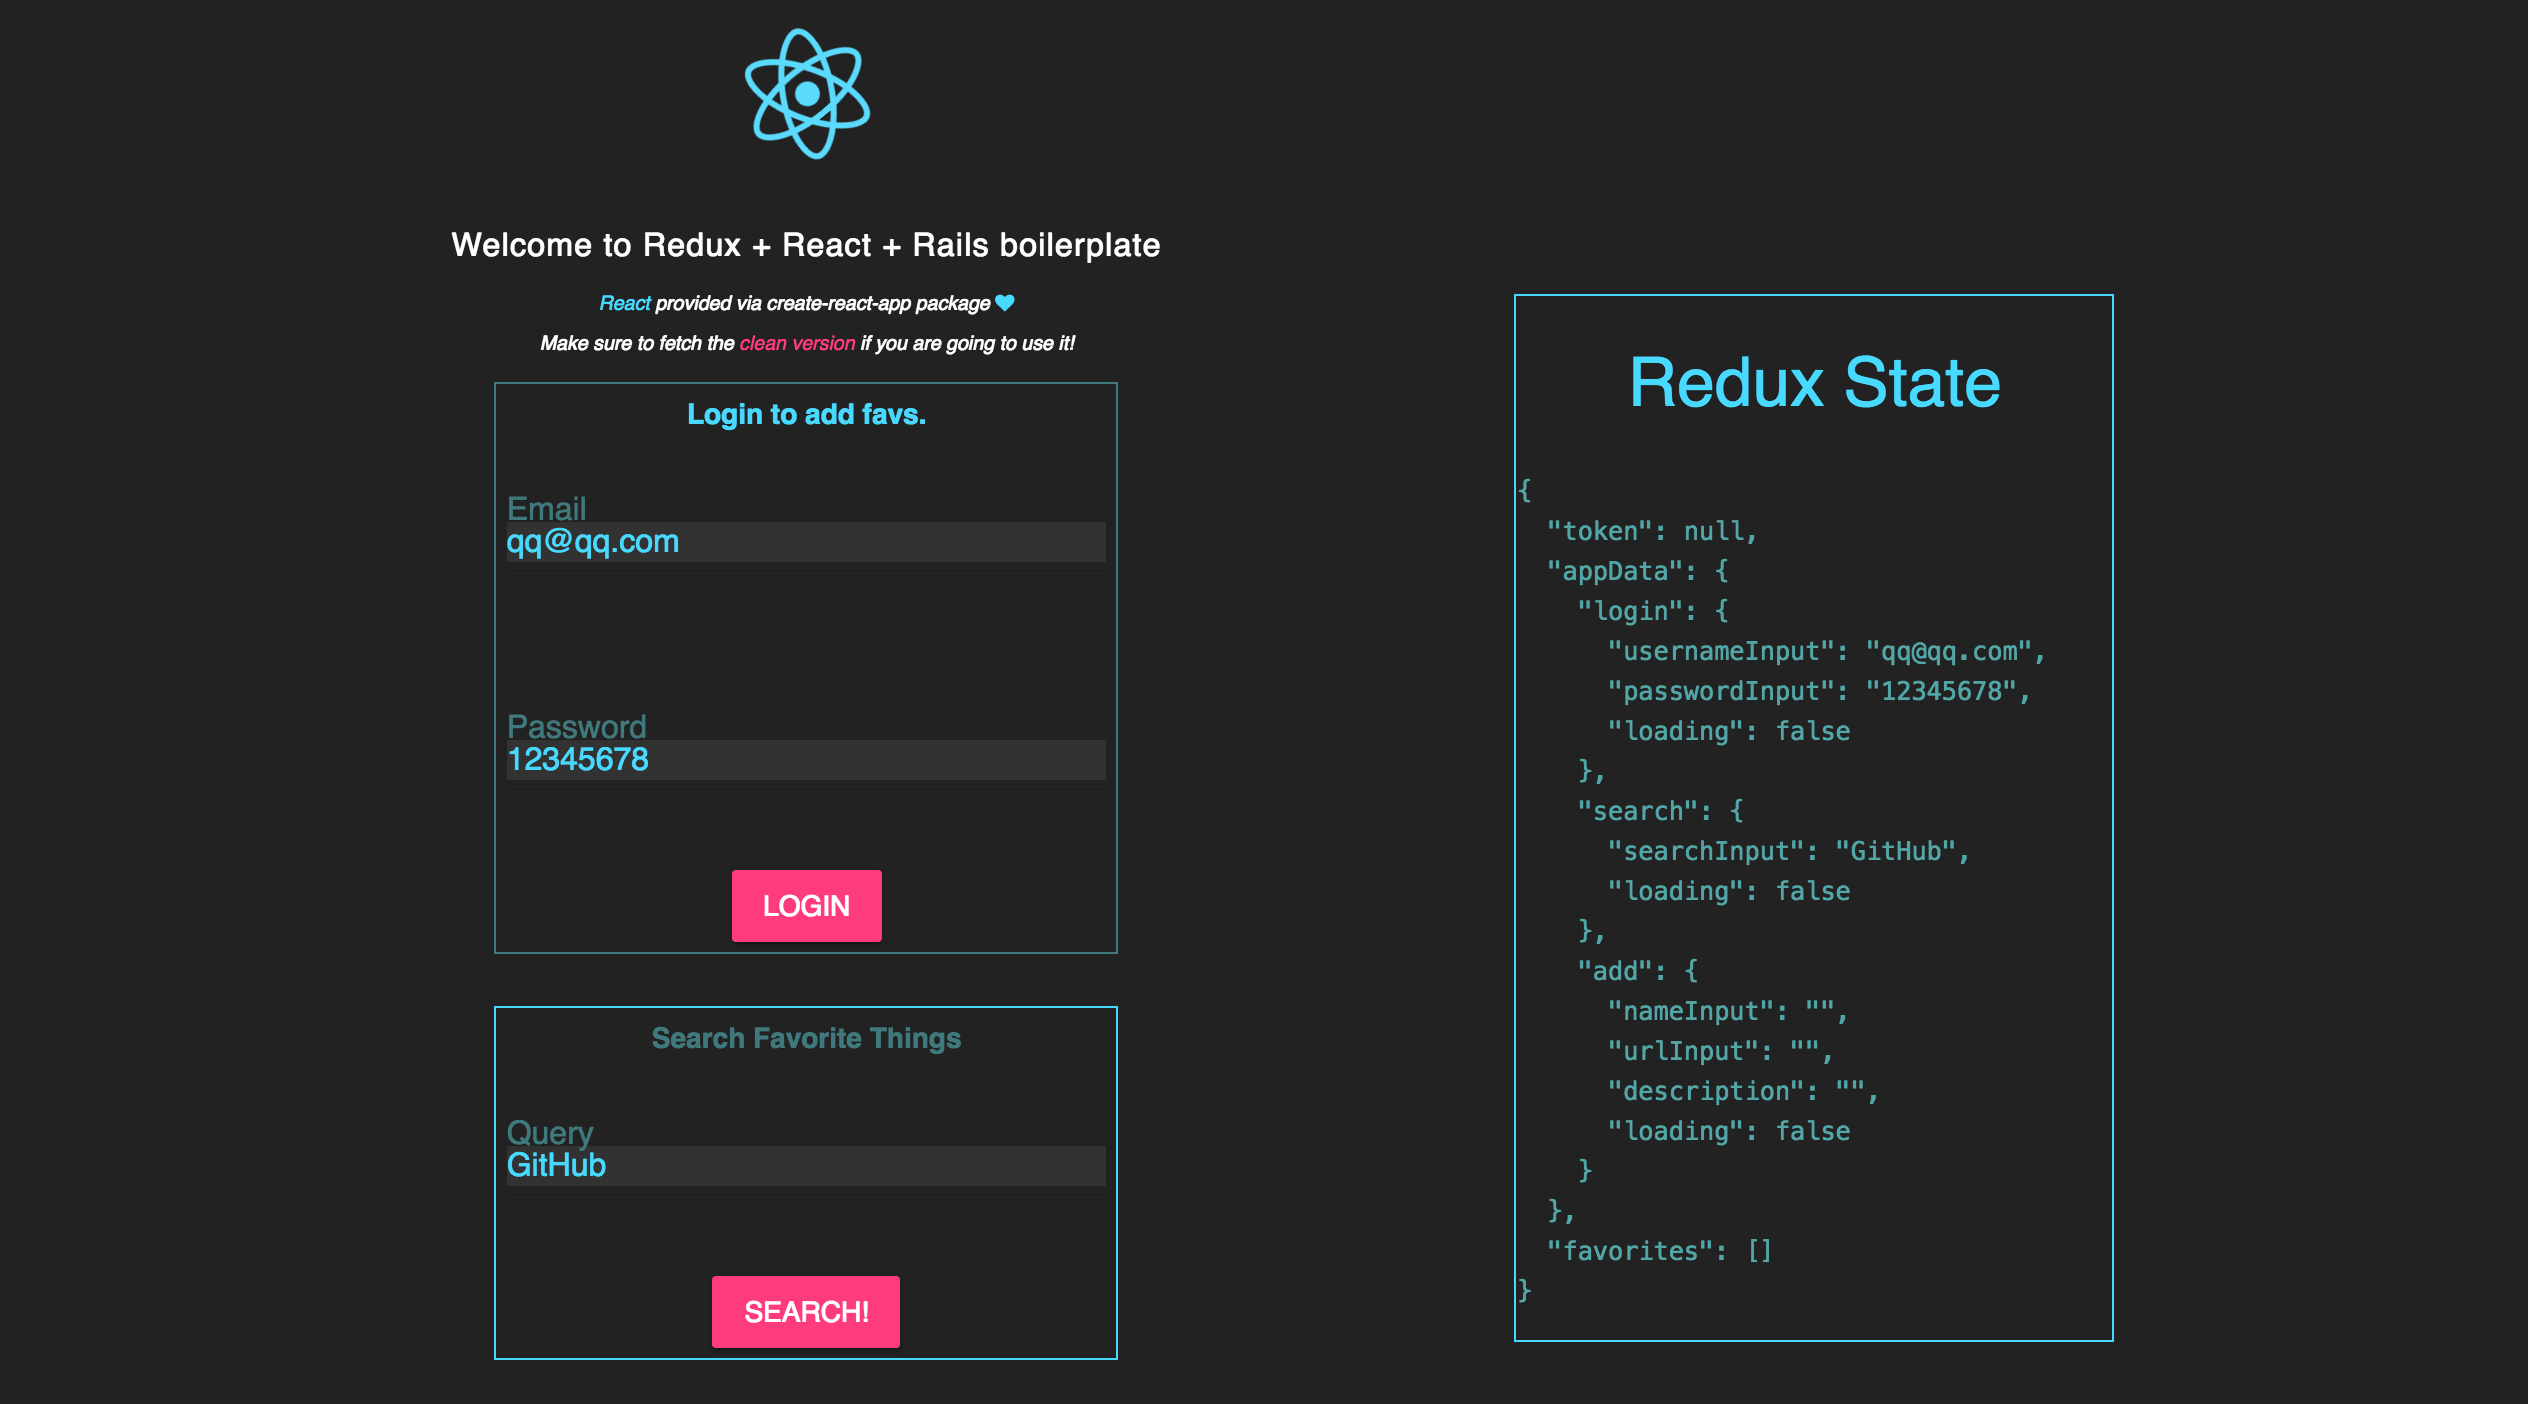This screenshot has width=2528, height=1404.
Task: Click the token null state line
Action: pyautogui.click(x=1651, y=531)
